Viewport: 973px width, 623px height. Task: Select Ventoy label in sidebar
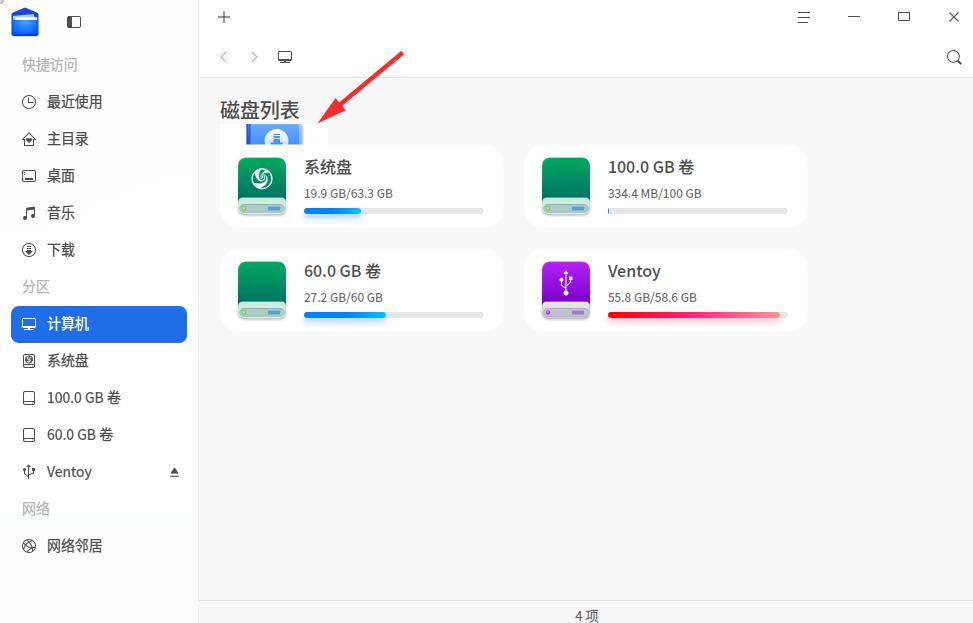pos(70,472)
